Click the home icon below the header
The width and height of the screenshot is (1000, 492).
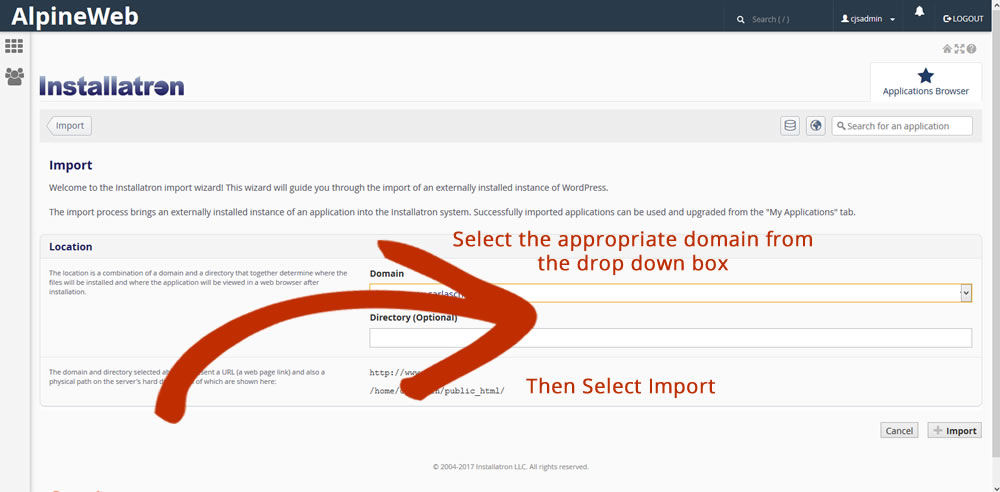point(947,48)
